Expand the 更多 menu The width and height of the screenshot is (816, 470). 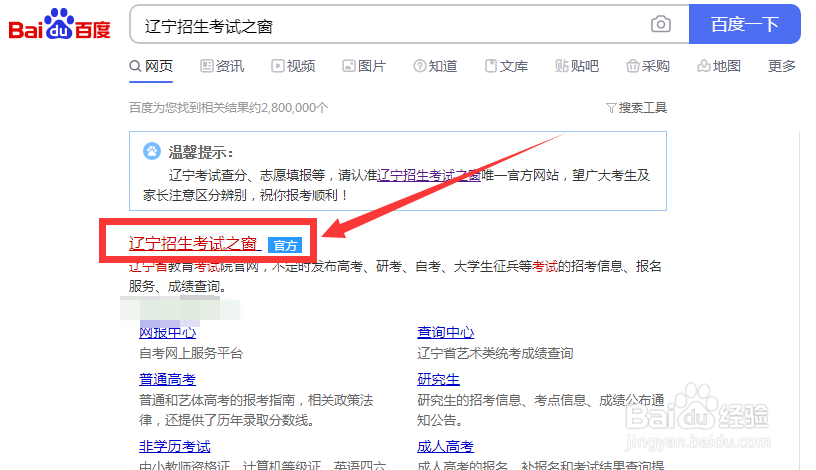782,66
